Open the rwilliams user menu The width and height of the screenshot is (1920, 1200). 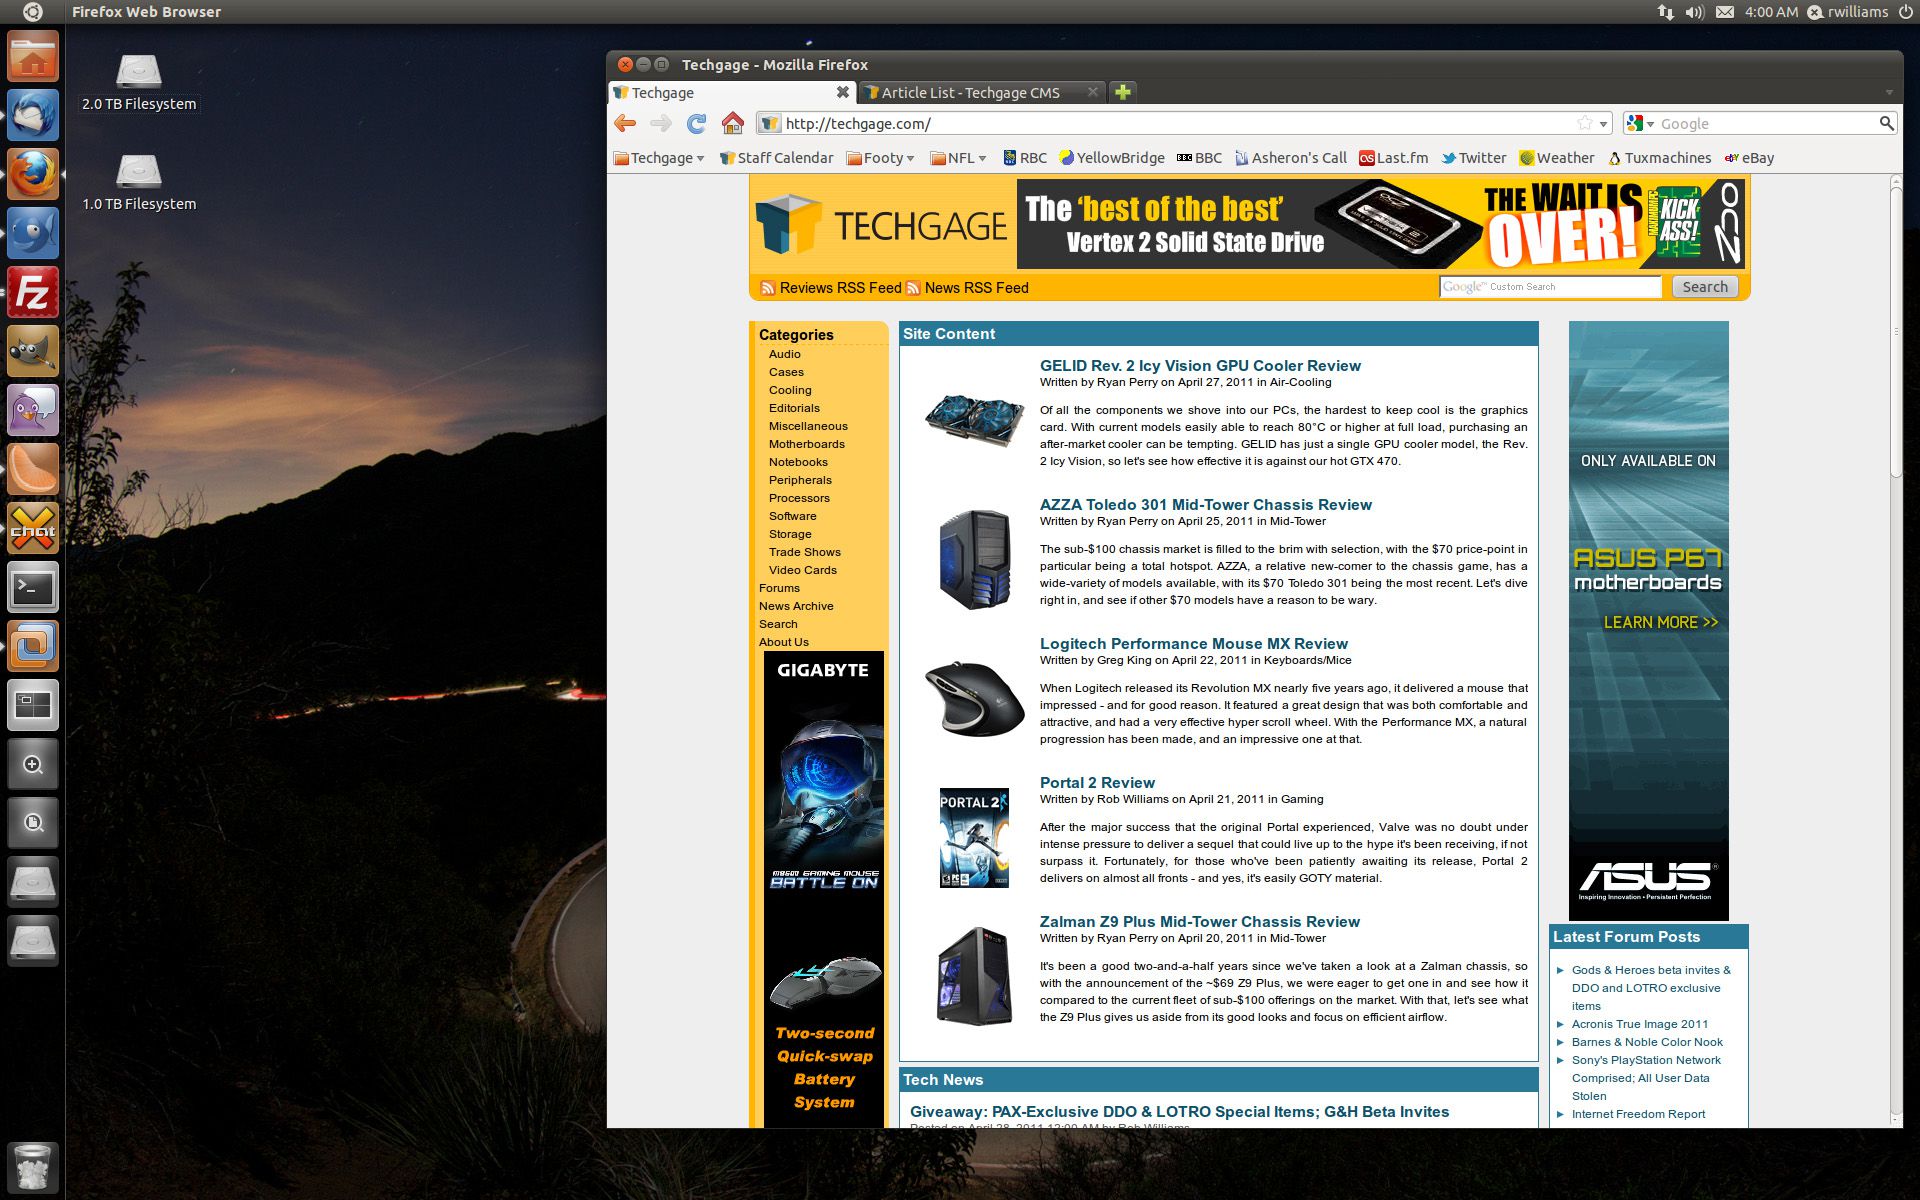(1848, 12)
